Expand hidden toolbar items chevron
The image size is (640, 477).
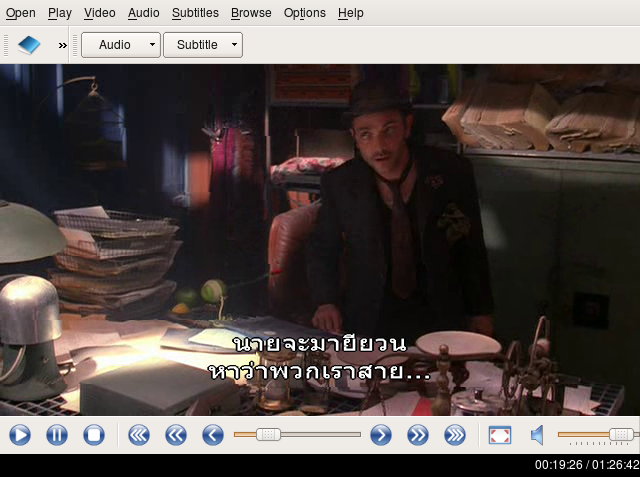62,45
